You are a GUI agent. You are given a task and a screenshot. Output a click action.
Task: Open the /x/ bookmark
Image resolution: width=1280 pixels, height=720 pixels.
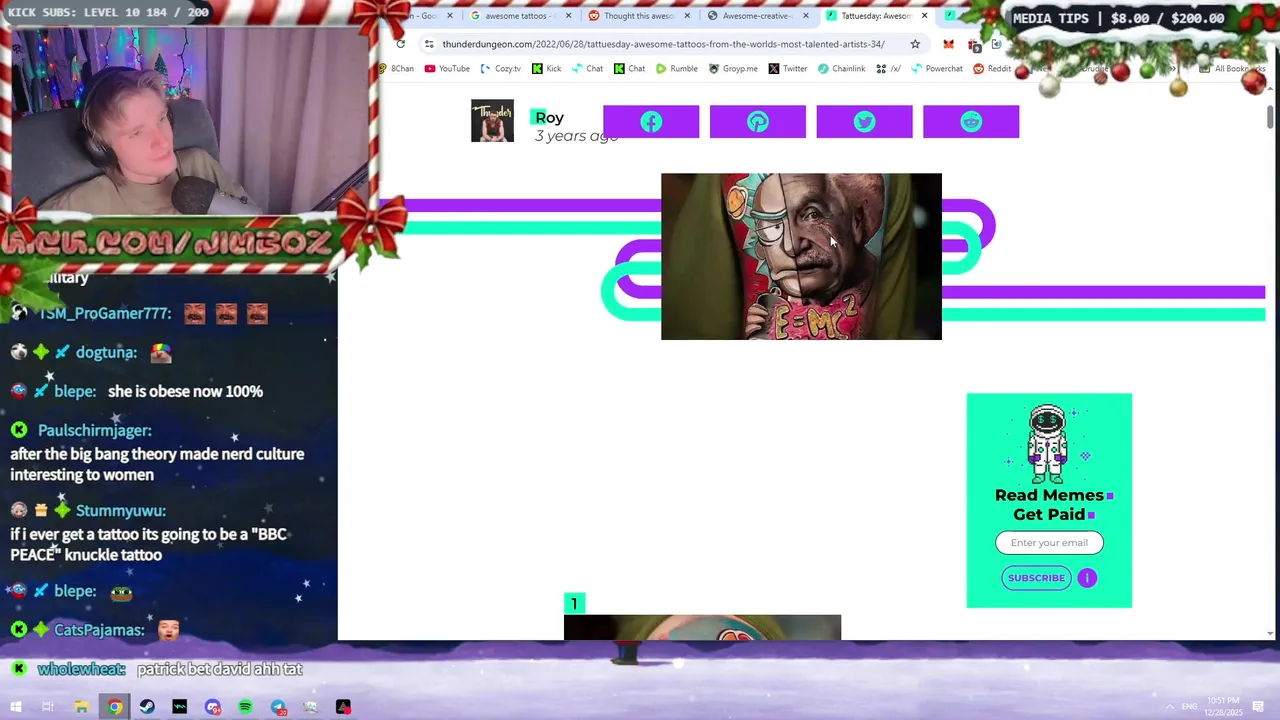pyautogui.click(x=888, y=69)
